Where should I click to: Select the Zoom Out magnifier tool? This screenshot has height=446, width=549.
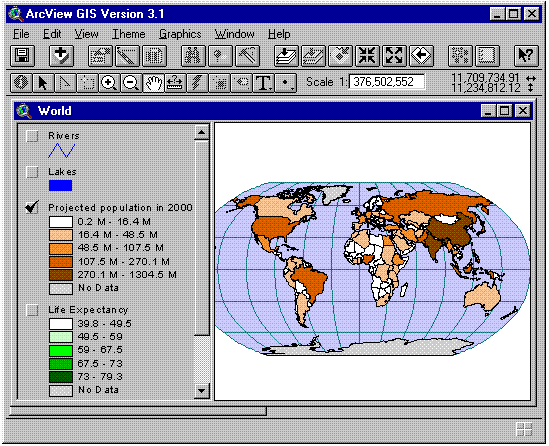tap(131, 83)
